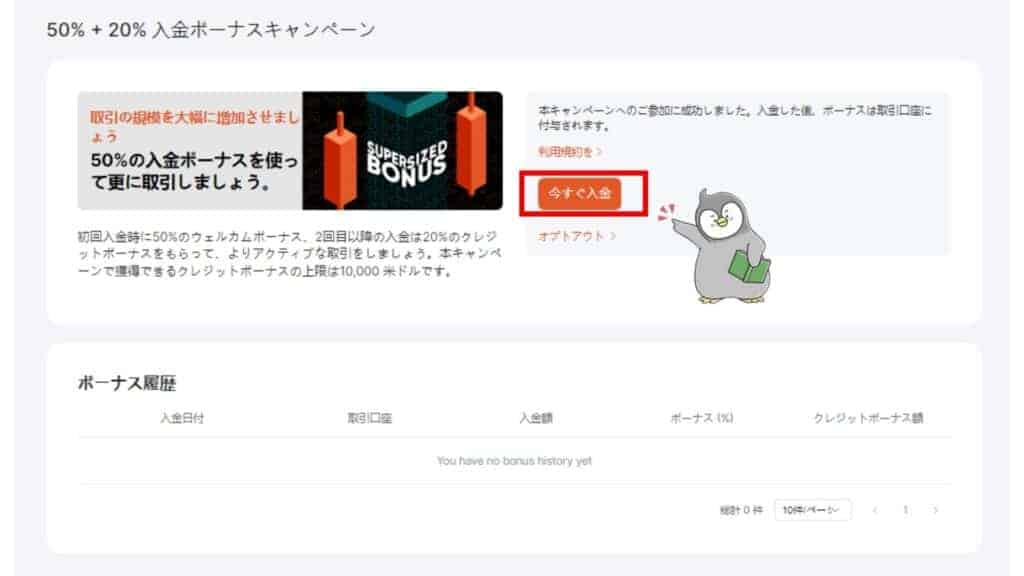Click the 'You have no bonus history yet' message

click(x=515, y=461)
